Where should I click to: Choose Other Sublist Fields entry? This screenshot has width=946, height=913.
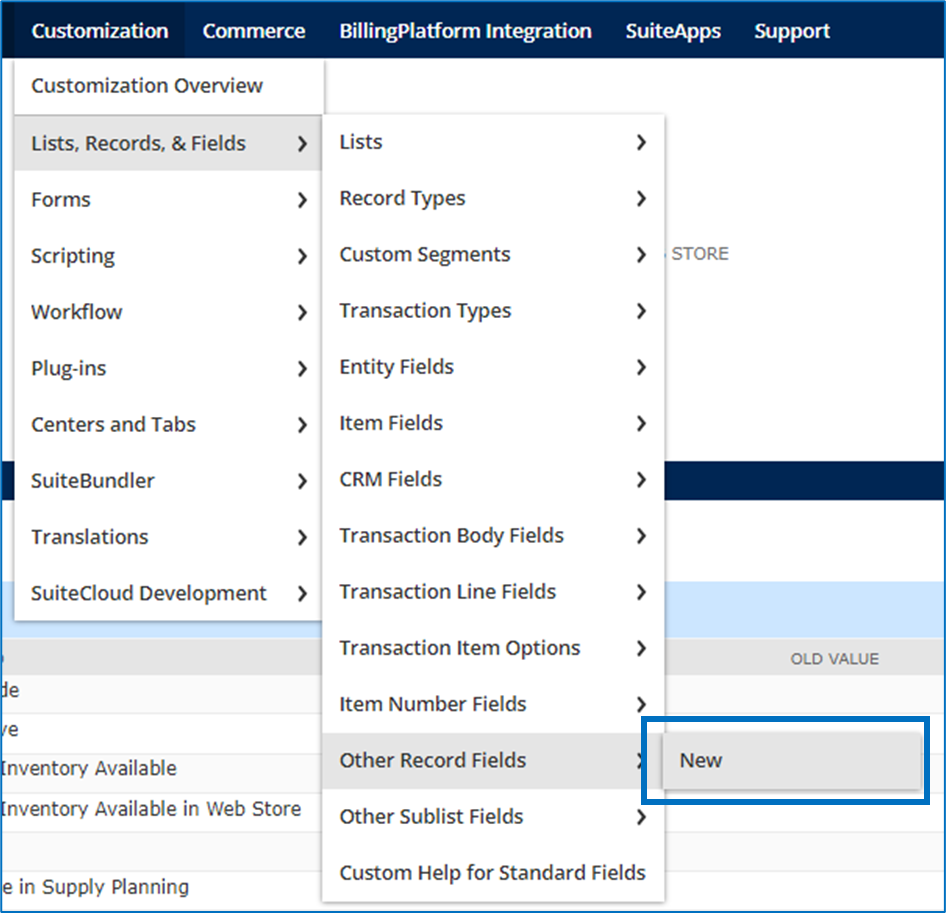(494, 816)
